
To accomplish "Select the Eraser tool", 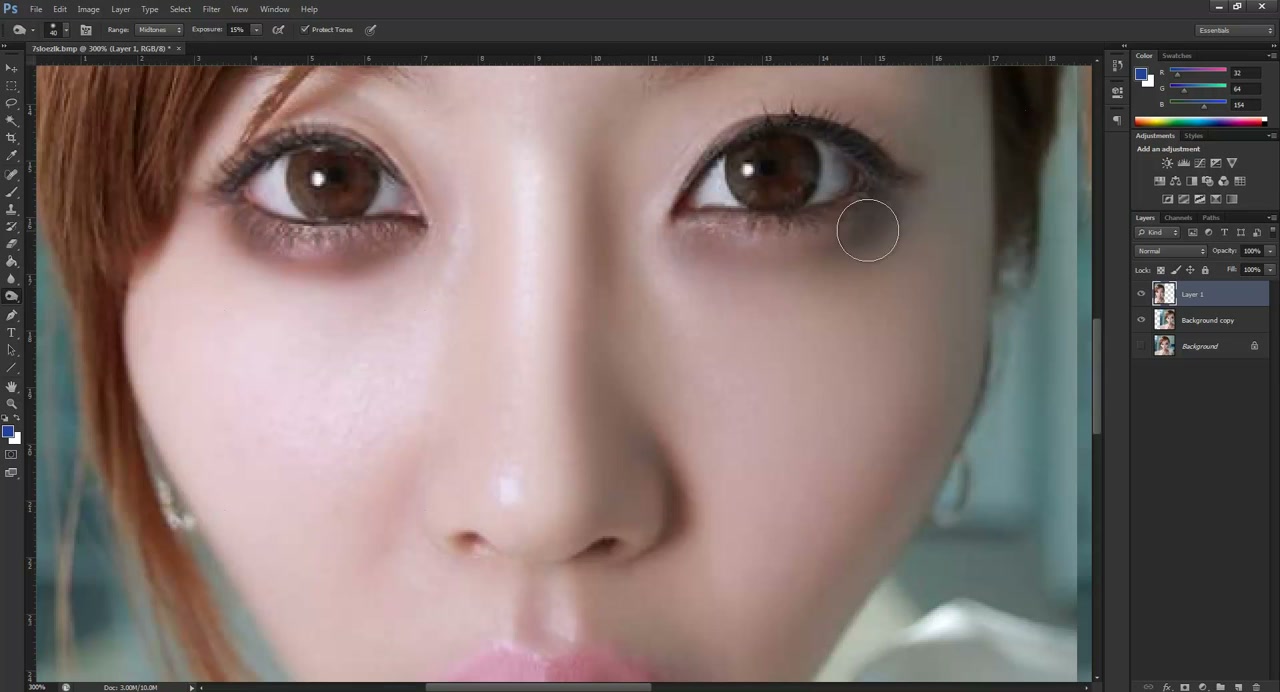I will [12, 244].
